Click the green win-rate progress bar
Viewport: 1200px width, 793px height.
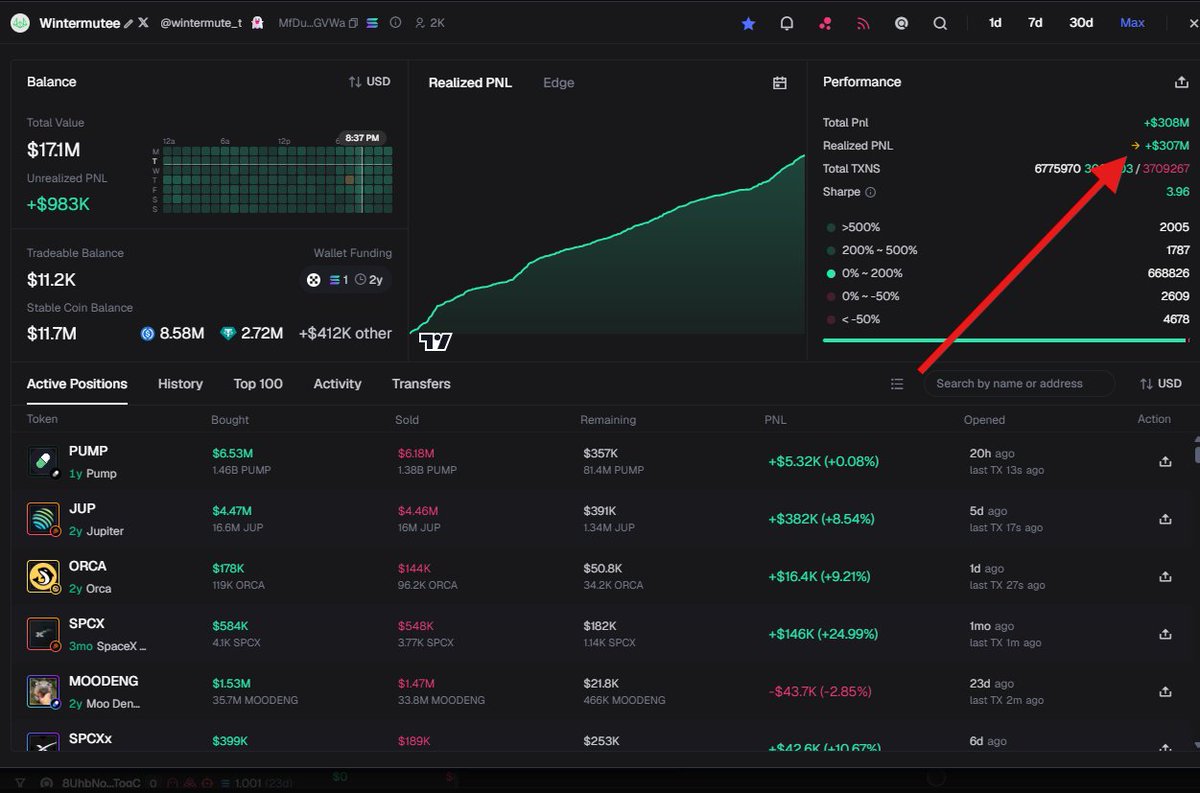pyautogui.click(x=1003, y=340)
